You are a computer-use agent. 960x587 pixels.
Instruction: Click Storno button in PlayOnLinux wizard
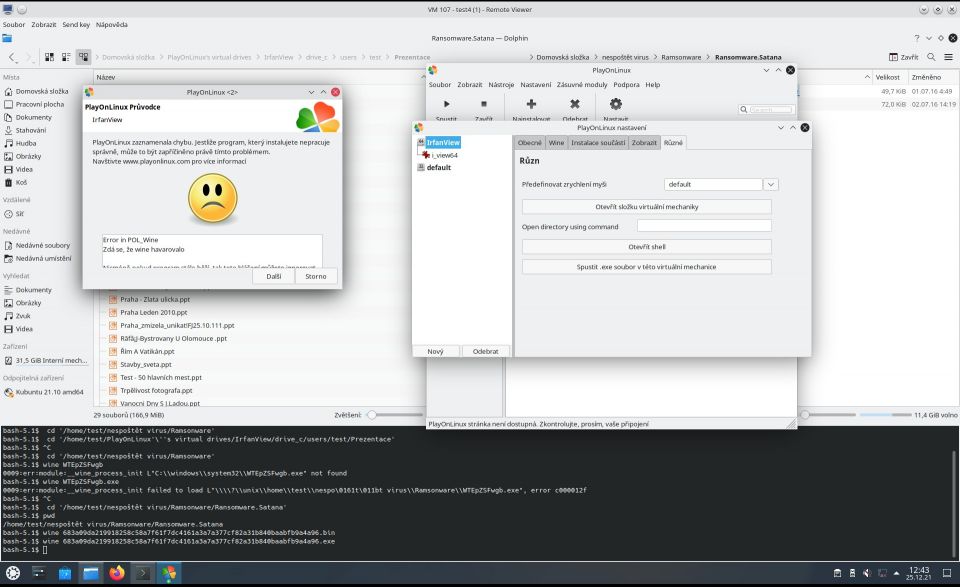tap(316, 277)
